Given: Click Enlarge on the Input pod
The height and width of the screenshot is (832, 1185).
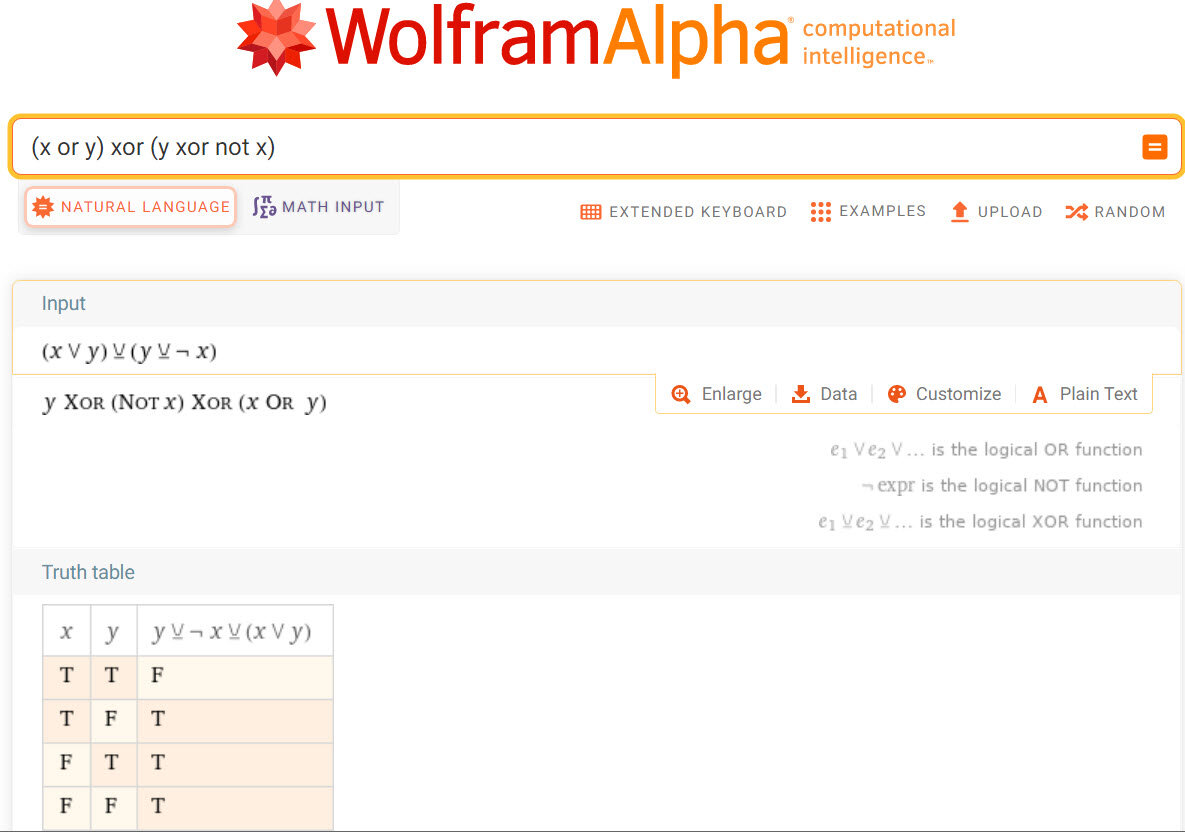Looking at the screenshot, I should pyautogui.click(x=716, y=394).
